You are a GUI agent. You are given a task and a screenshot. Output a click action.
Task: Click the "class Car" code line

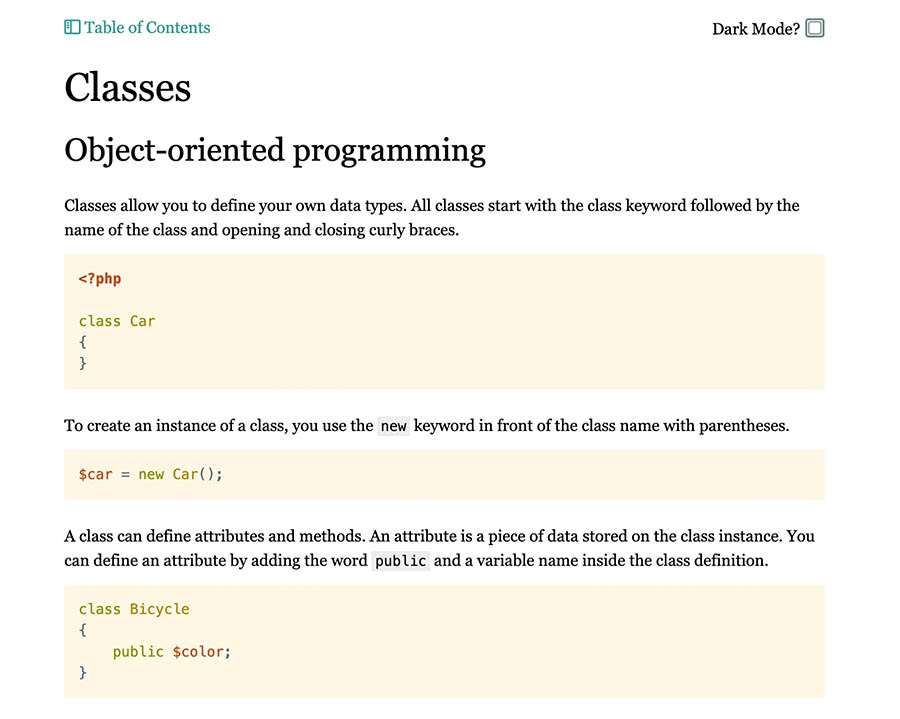click(x=117, y=321)
